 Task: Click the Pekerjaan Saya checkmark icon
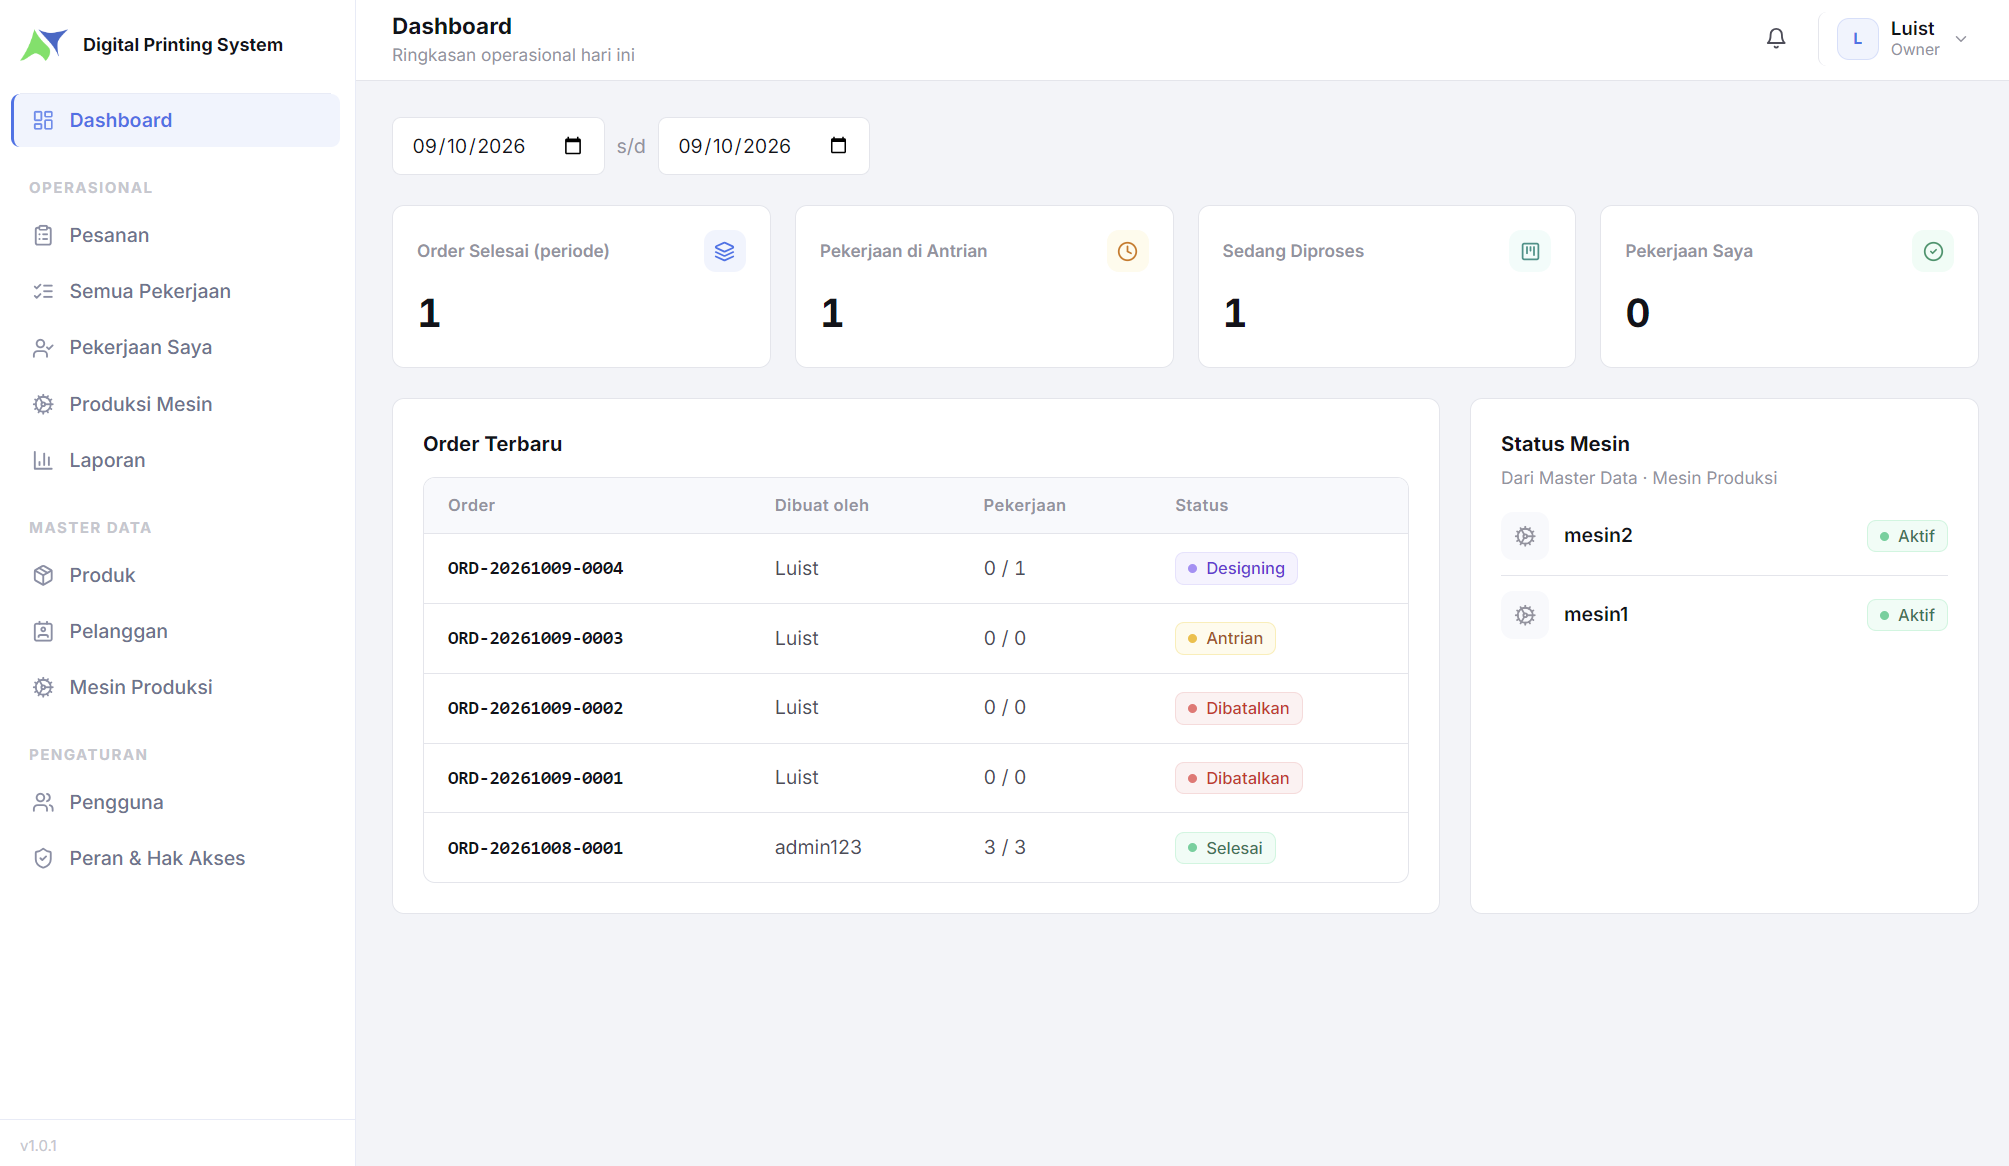coord(1933,251)
